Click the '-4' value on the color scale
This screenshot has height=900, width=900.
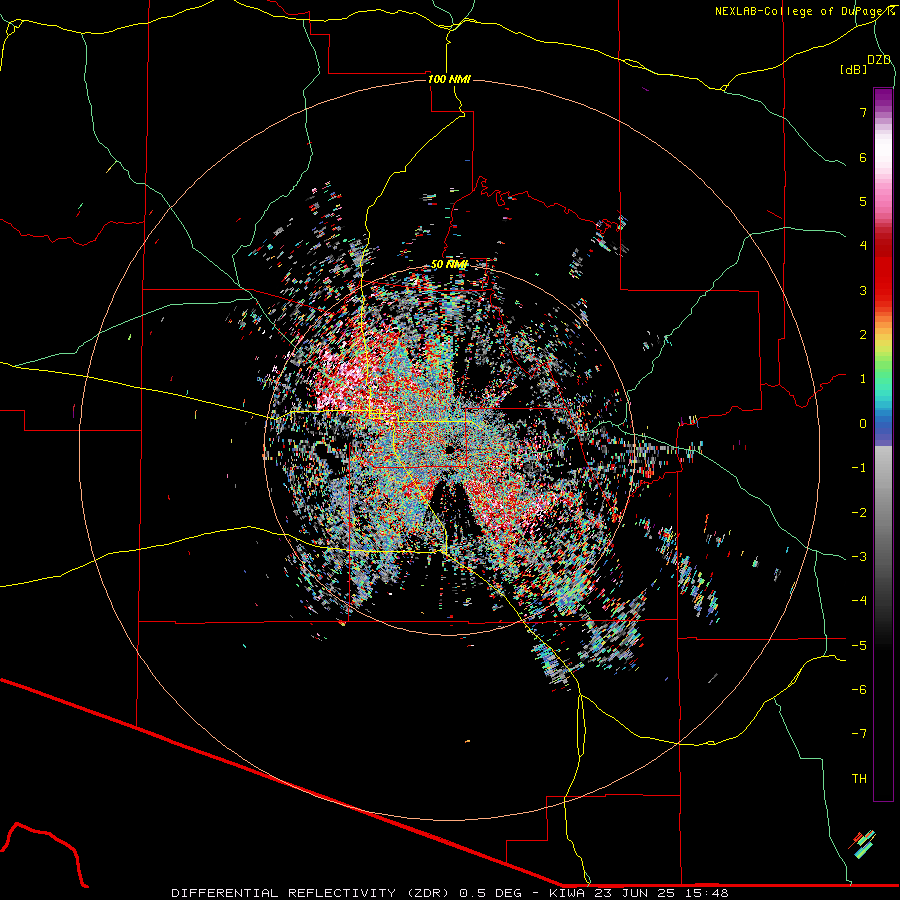tap(859, 601)
